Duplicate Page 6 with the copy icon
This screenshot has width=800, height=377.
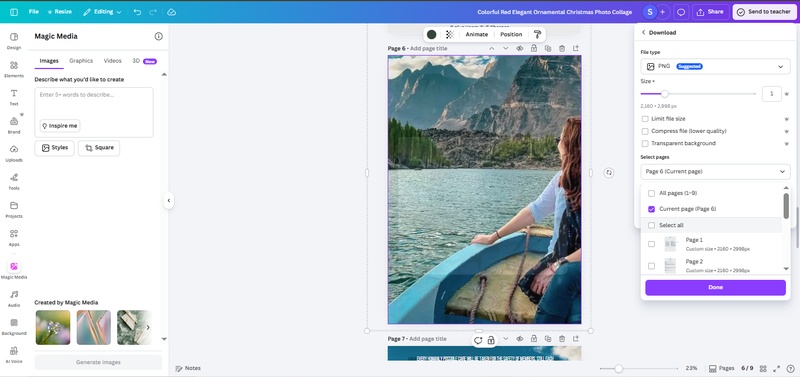547,48
